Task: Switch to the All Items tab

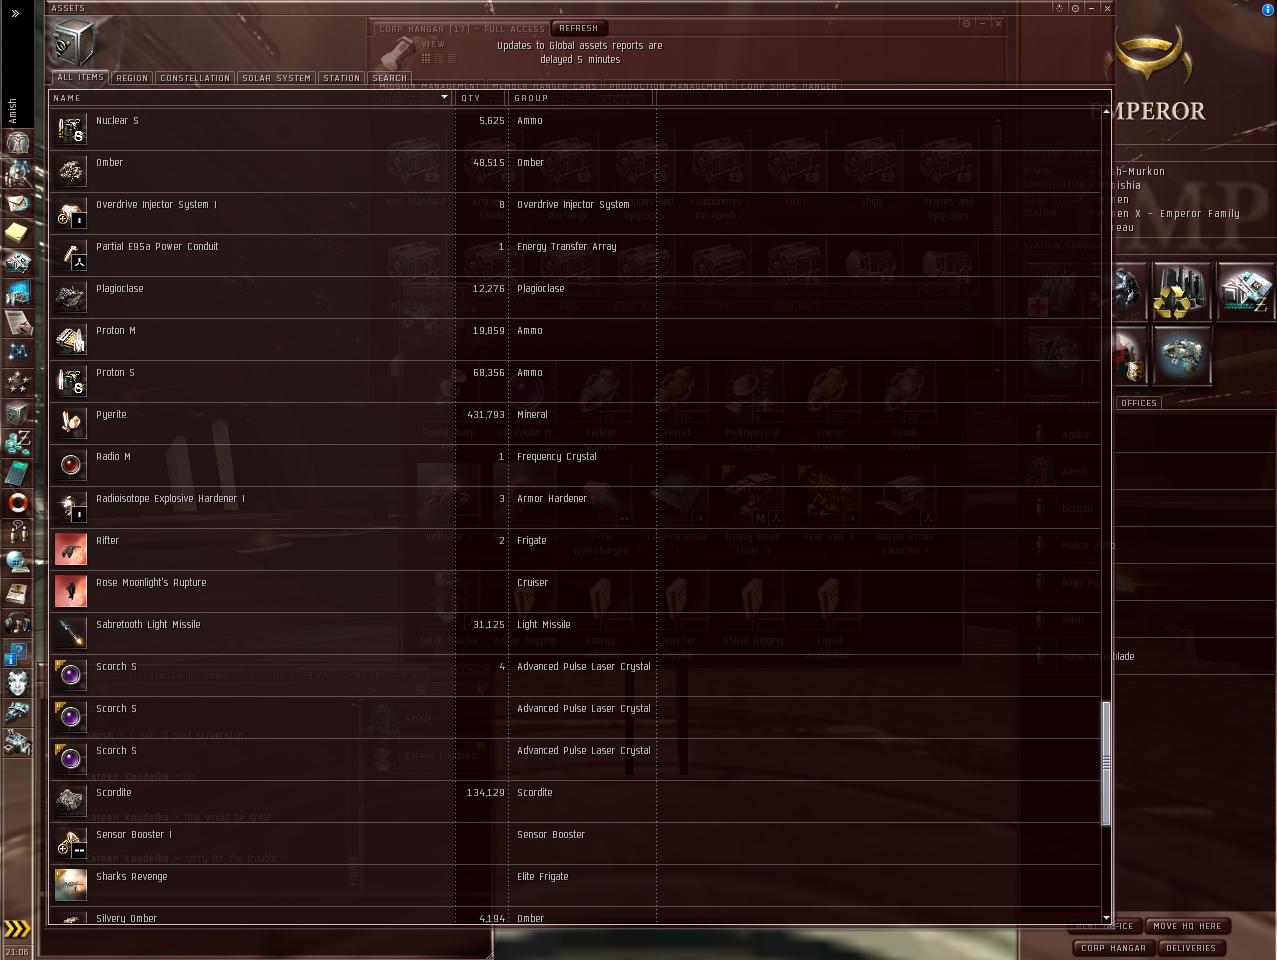Action: 80,77
